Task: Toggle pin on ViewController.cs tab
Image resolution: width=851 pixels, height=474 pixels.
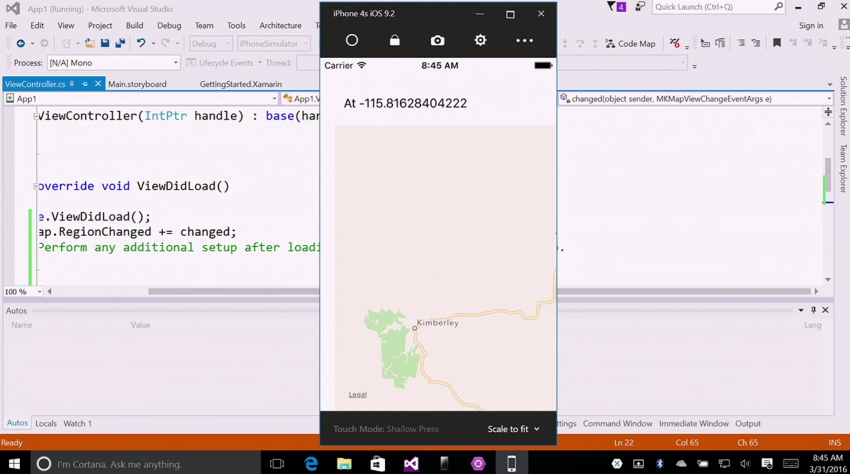Action: point(85,84)
